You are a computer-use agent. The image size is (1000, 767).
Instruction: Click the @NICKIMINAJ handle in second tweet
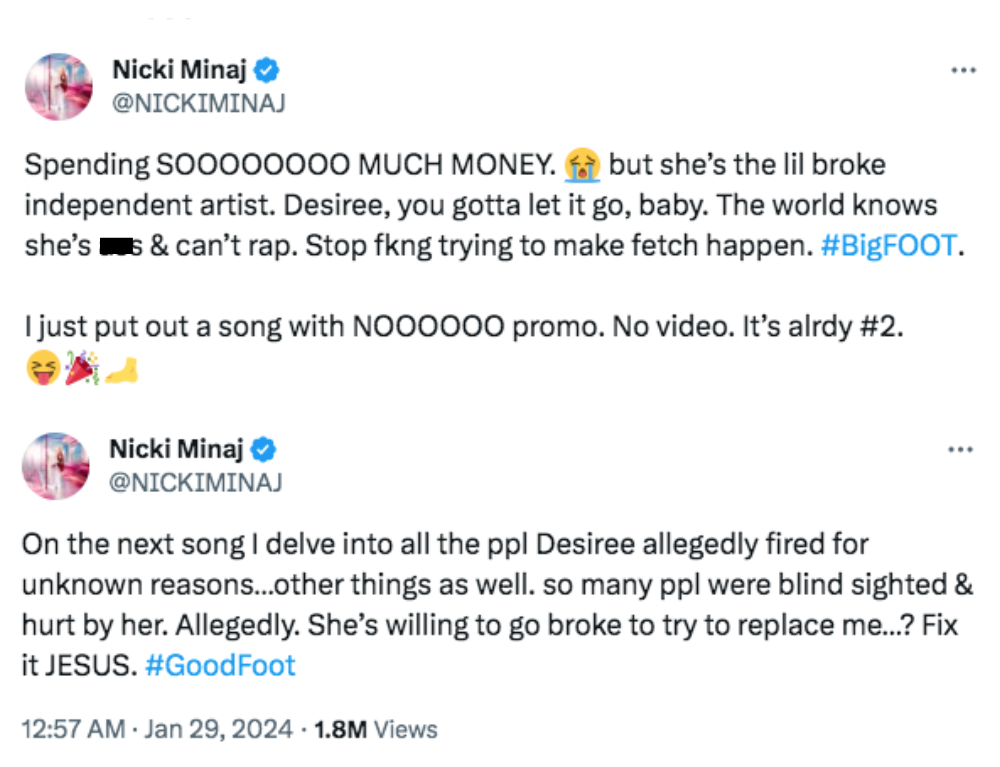[x=196, y=482]
